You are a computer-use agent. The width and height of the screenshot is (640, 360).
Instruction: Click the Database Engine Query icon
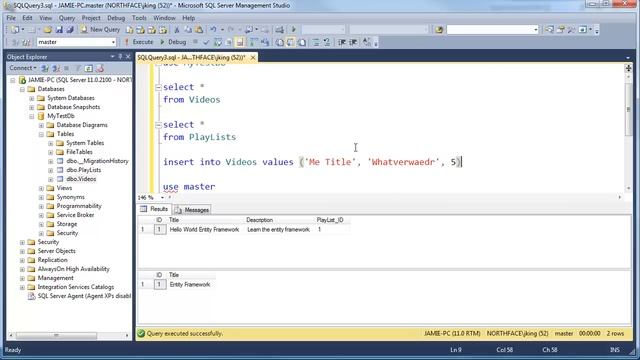[129, 29]
